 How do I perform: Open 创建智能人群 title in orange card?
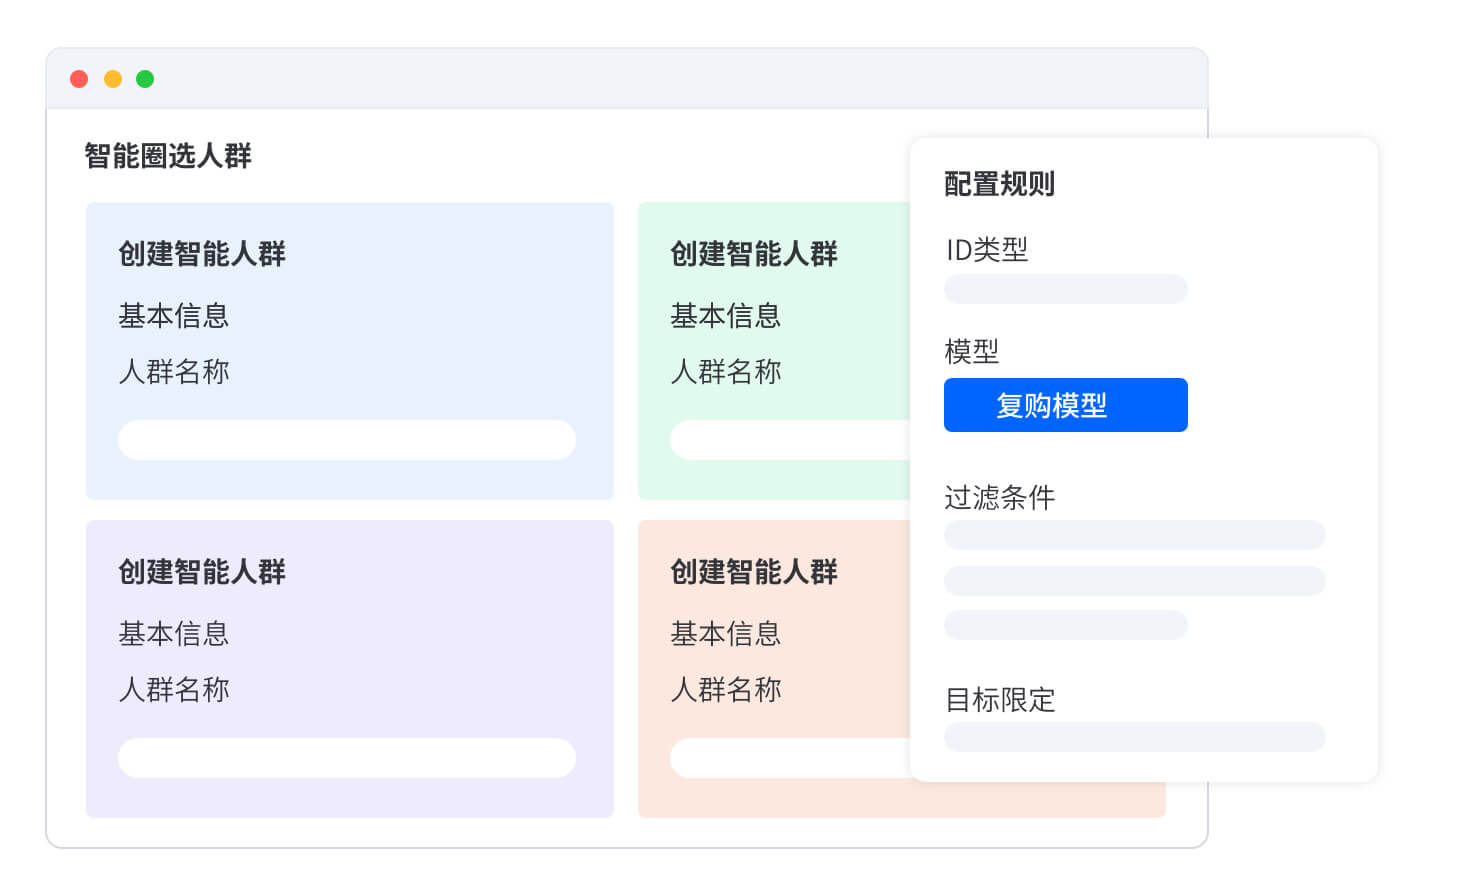[x=754, y=572]
